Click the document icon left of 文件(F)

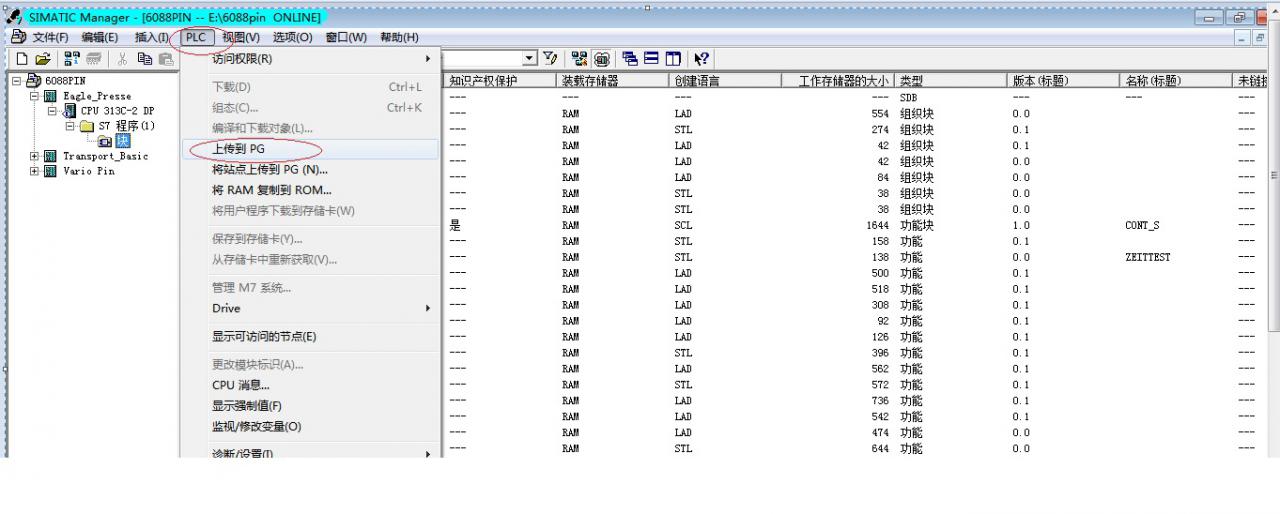click(x=18, y=37)
